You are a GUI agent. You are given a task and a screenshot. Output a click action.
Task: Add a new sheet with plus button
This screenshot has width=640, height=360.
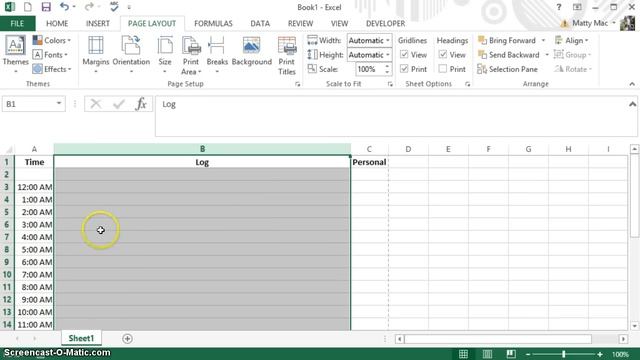(127, 338)
